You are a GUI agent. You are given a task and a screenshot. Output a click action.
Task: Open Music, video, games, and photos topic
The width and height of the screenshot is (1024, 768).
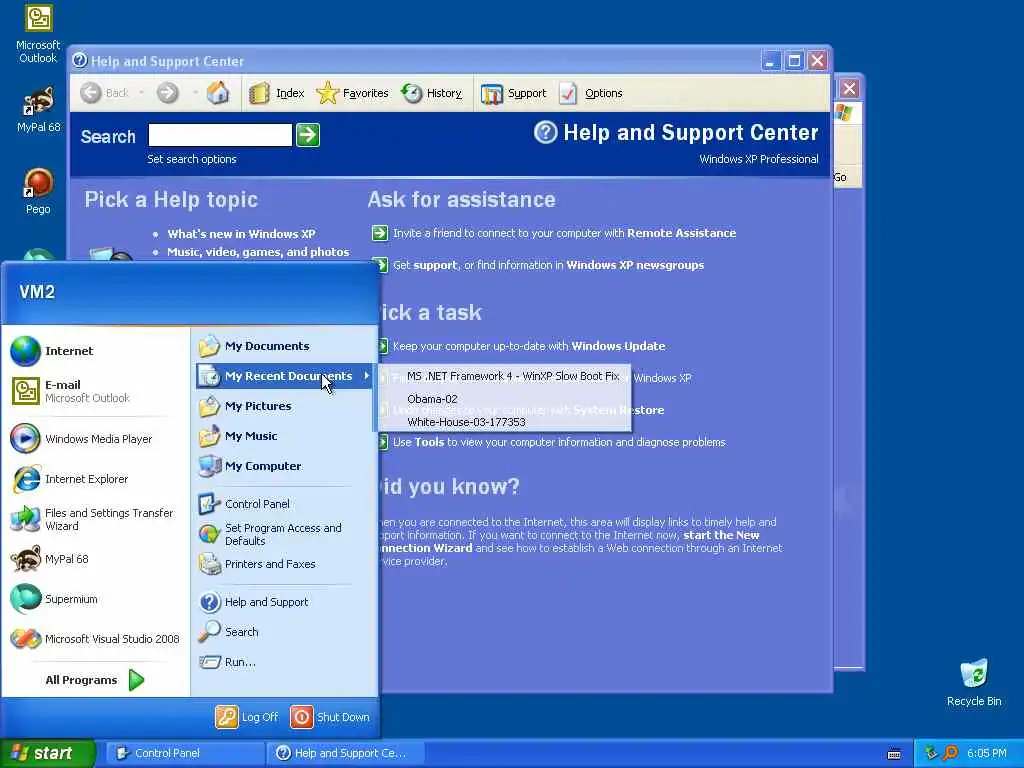(258, 252)
